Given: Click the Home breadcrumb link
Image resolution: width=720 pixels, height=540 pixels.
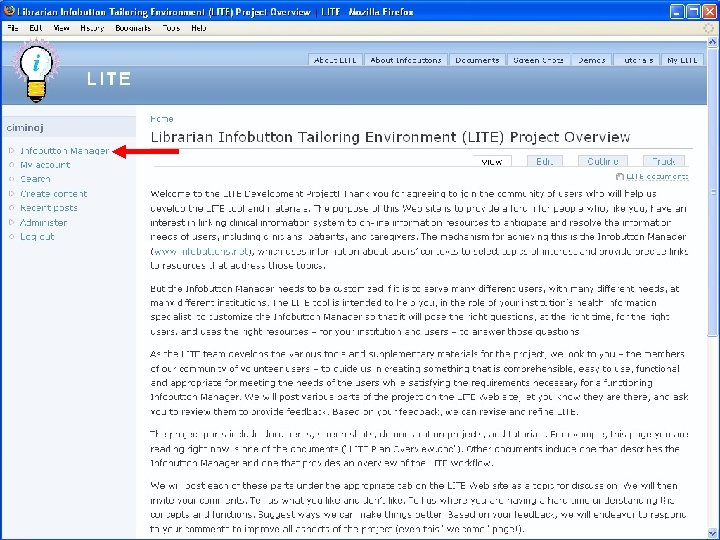Looking at the screenshot, I should (162, 119).
